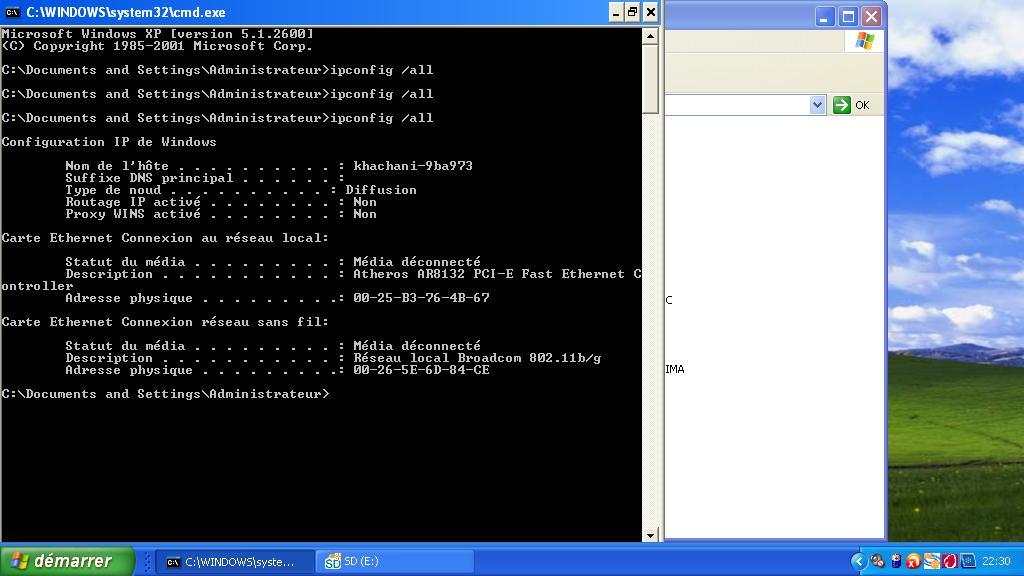
Task: Click the console scrollbar up arrow
Action: pos(650,36)
